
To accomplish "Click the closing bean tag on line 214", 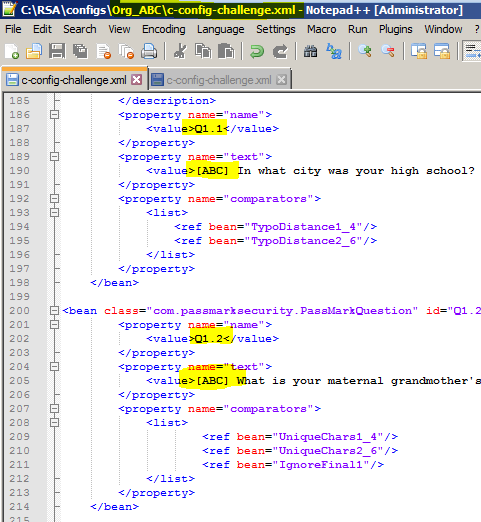I will coord(114,507).
